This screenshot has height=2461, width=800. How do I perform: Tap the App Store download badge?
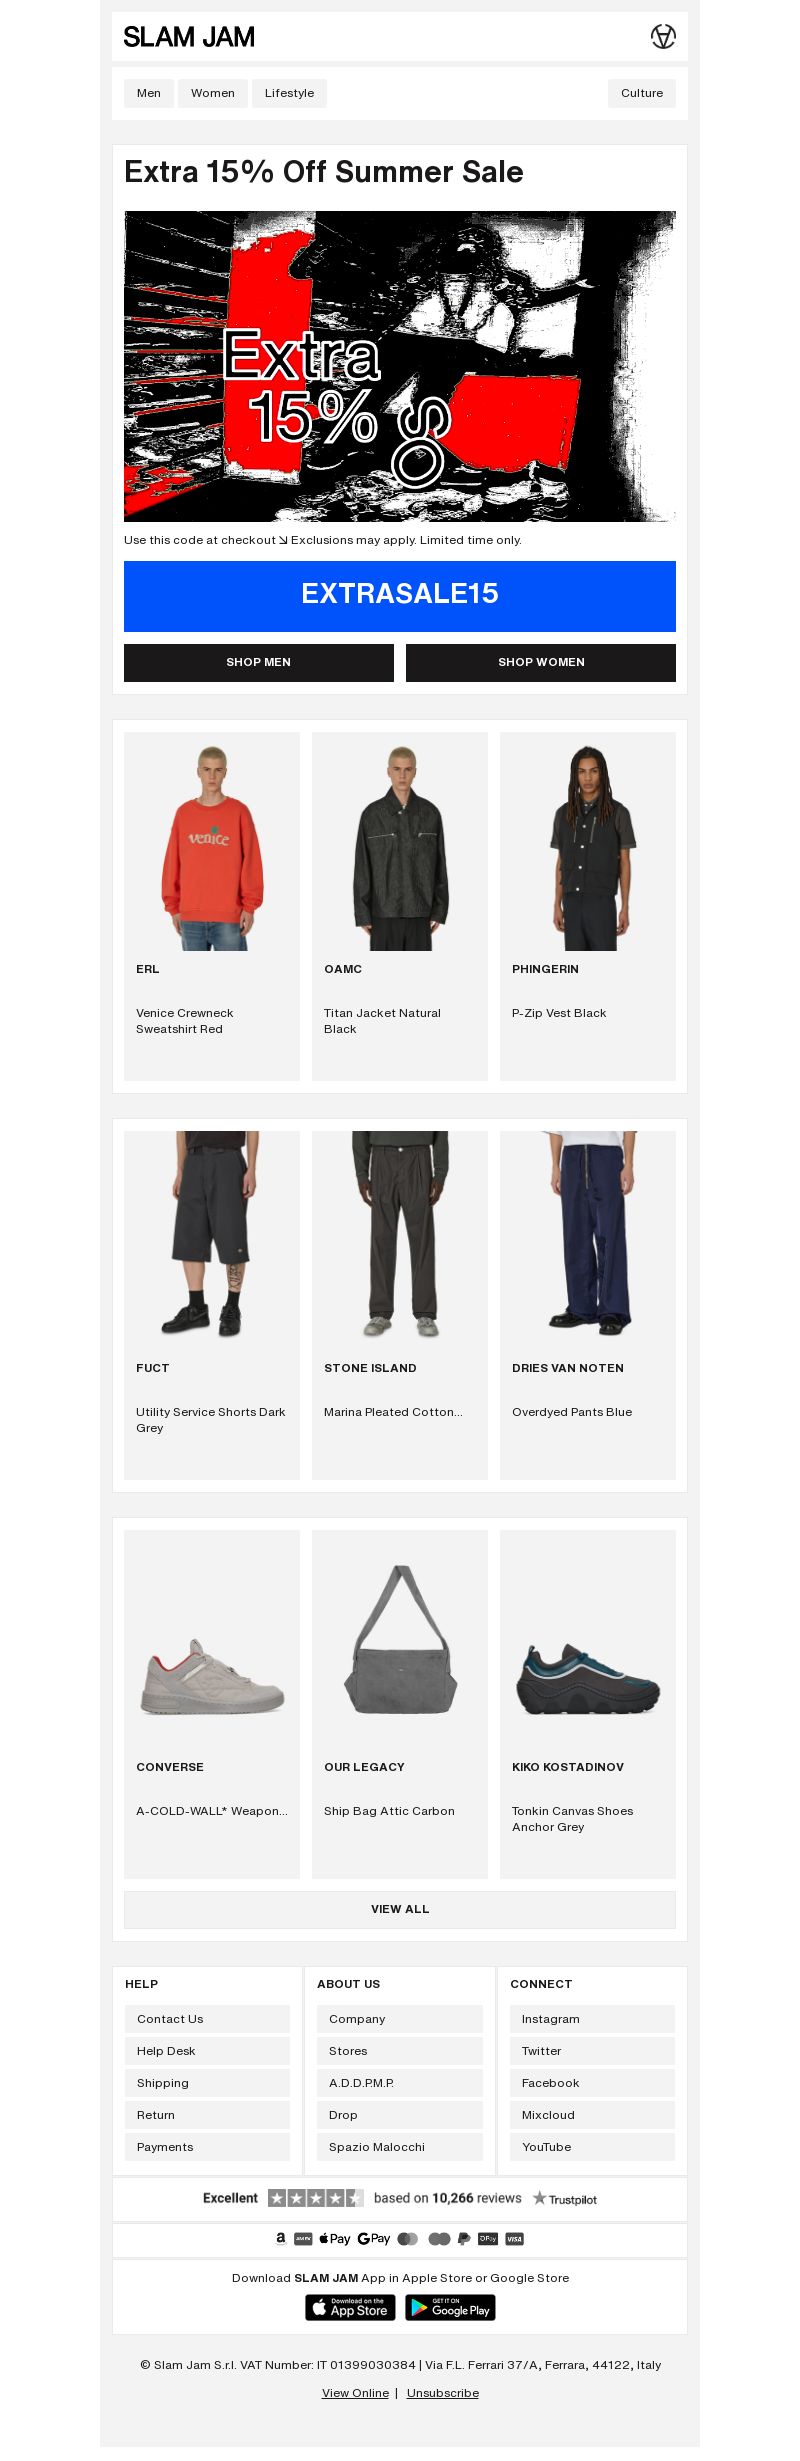click(x=349, y=2308)
